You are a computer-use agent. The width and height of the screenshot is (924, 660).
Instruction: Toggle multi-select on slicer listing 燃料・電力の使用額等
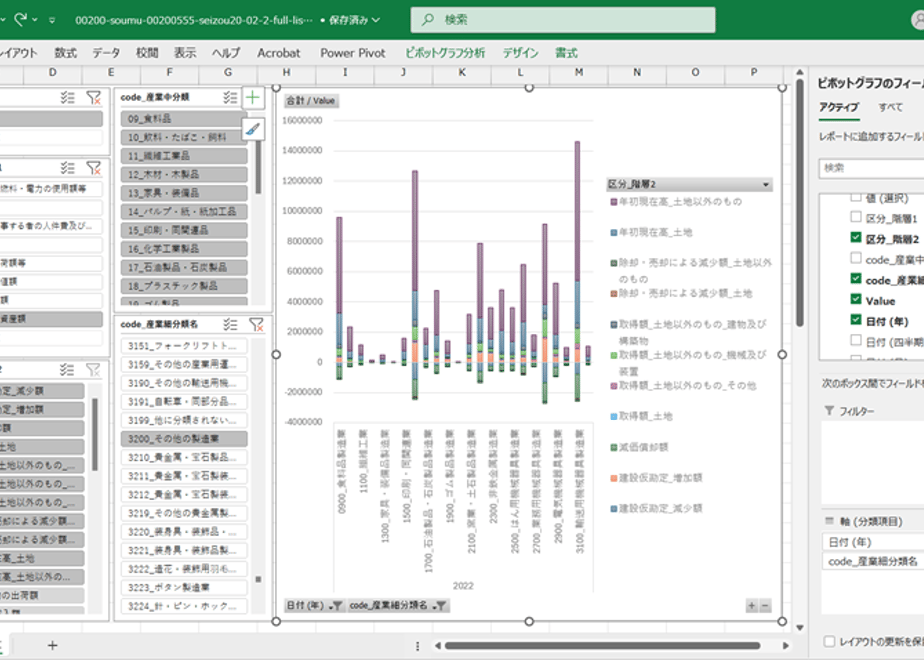pos(67,168)
